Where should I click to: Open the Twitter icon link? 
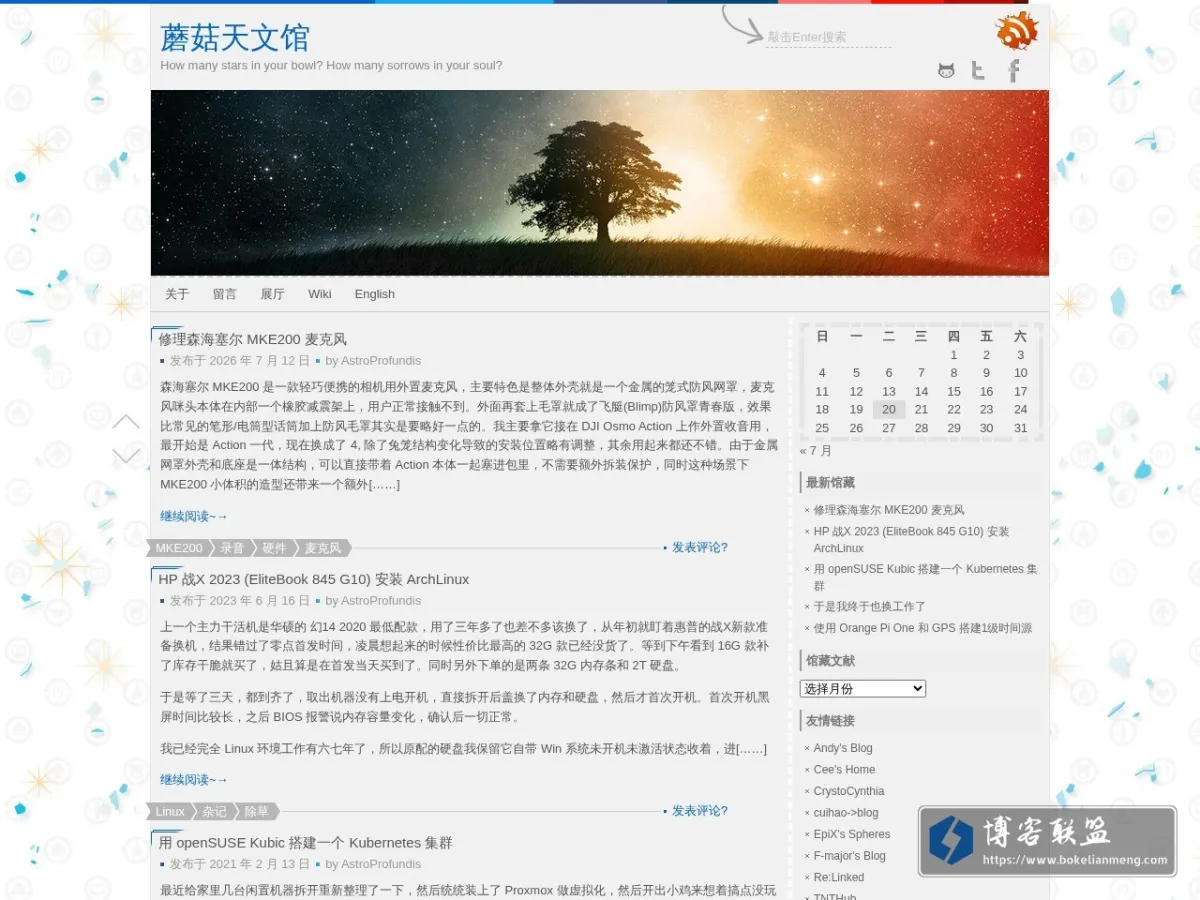tap(978, 71)
